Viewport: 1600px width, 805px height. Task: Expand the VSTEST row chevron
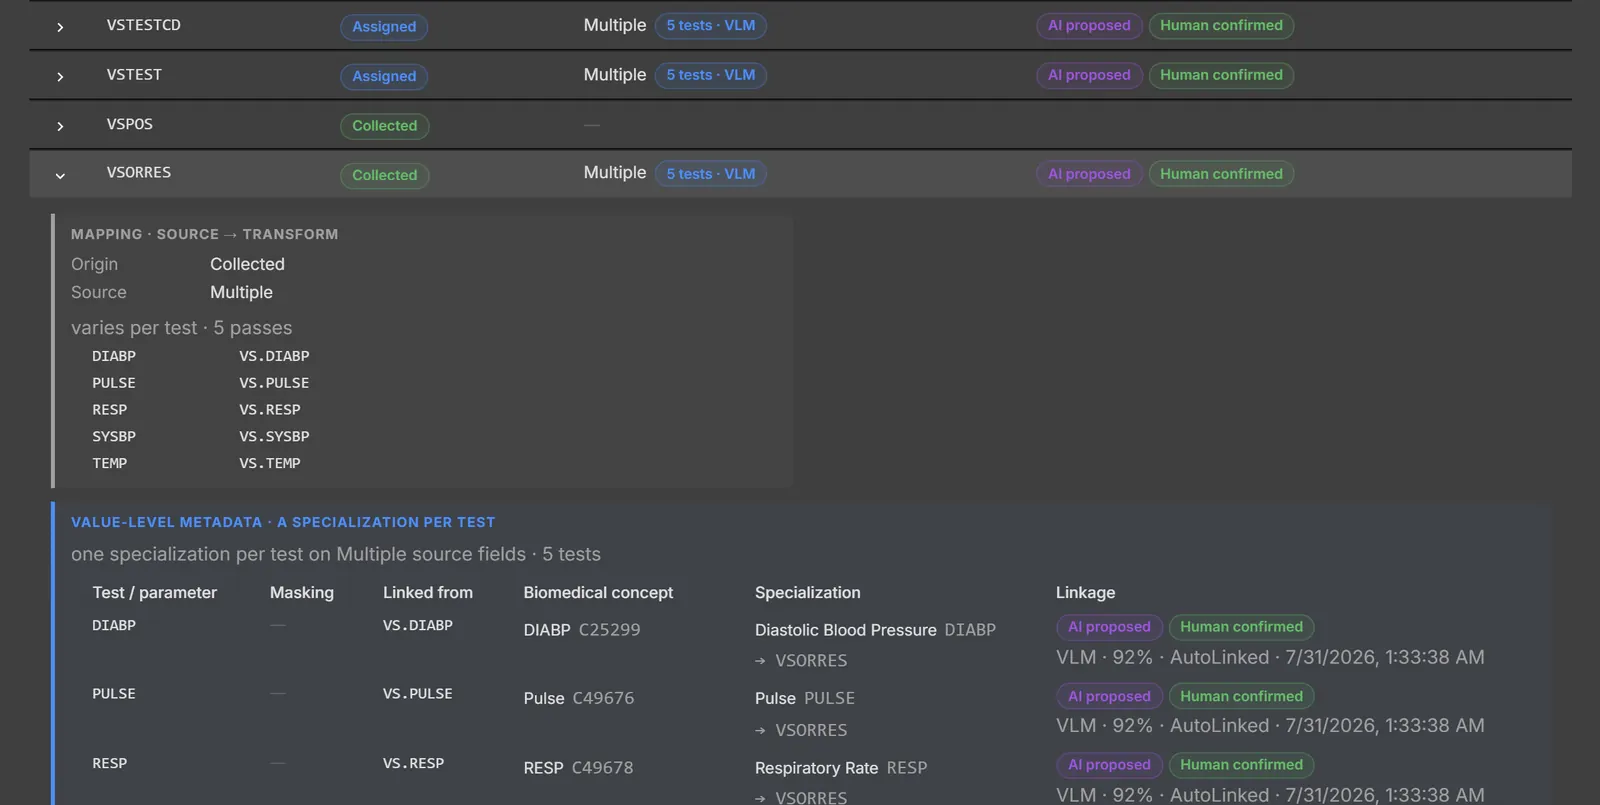coord(60,77)
